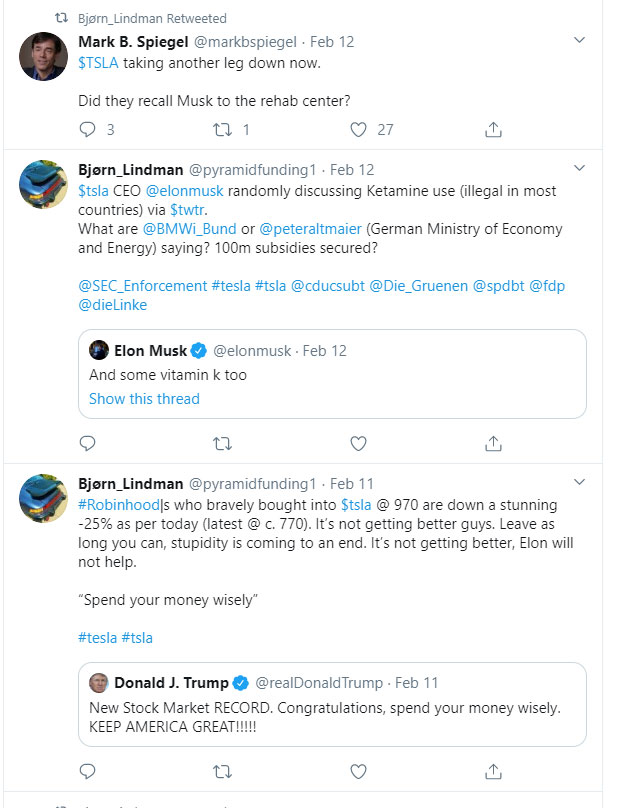Image resolution: width=623 pixels, height=808 pixels.
Task: Click the 'Show this thread' link
Action: (x=144, y=398)
